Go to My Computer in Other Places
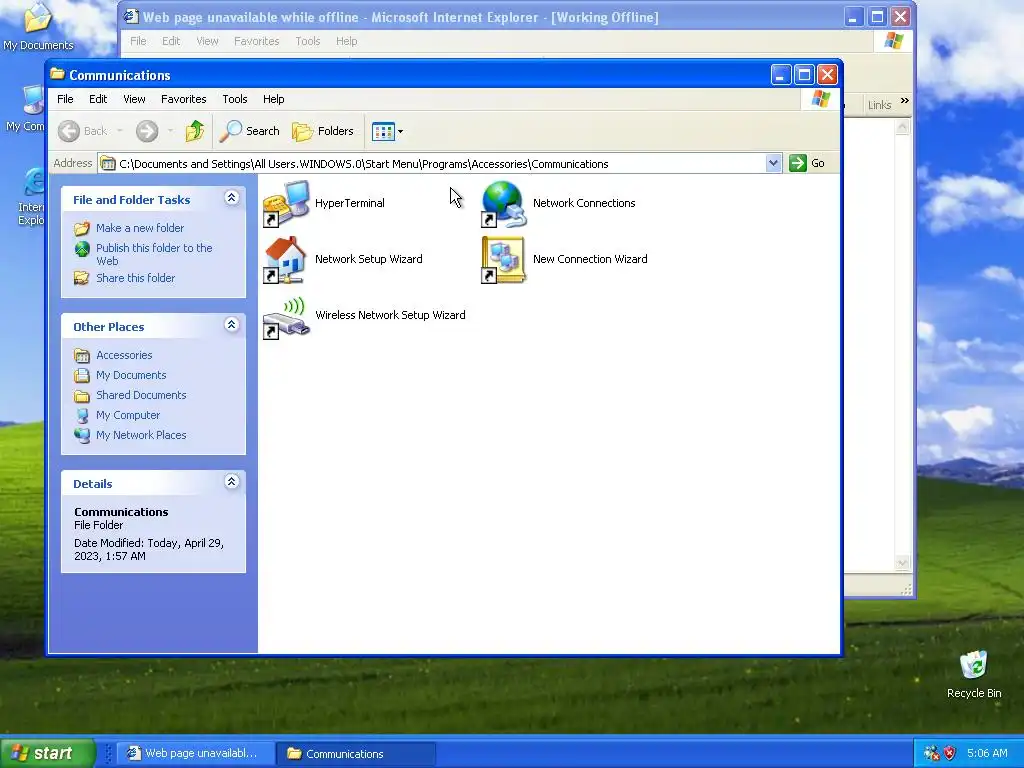The image size is (1024, 768). (x=128, y=415)
